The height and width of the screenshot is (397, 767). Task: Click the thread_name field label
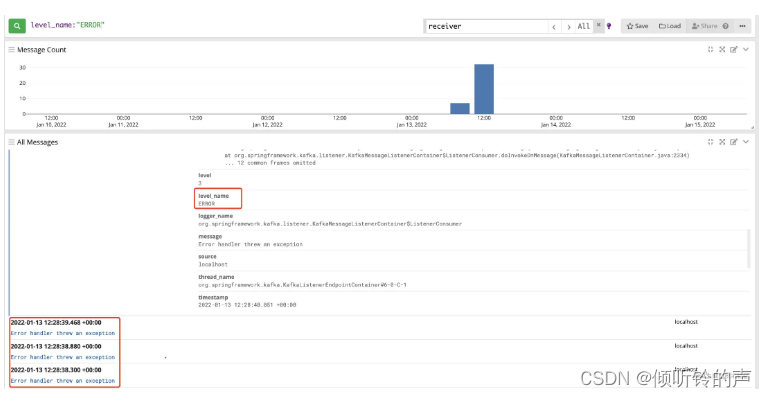tap(216, 277)
